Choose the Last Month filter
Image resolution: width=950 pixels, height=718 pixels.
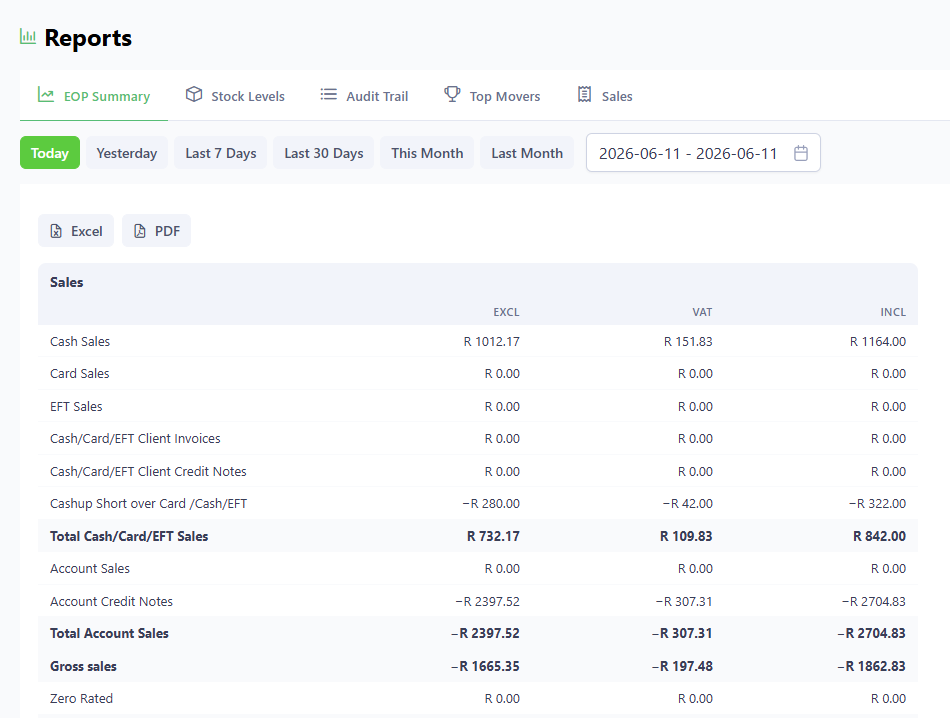tap(527, 153)
